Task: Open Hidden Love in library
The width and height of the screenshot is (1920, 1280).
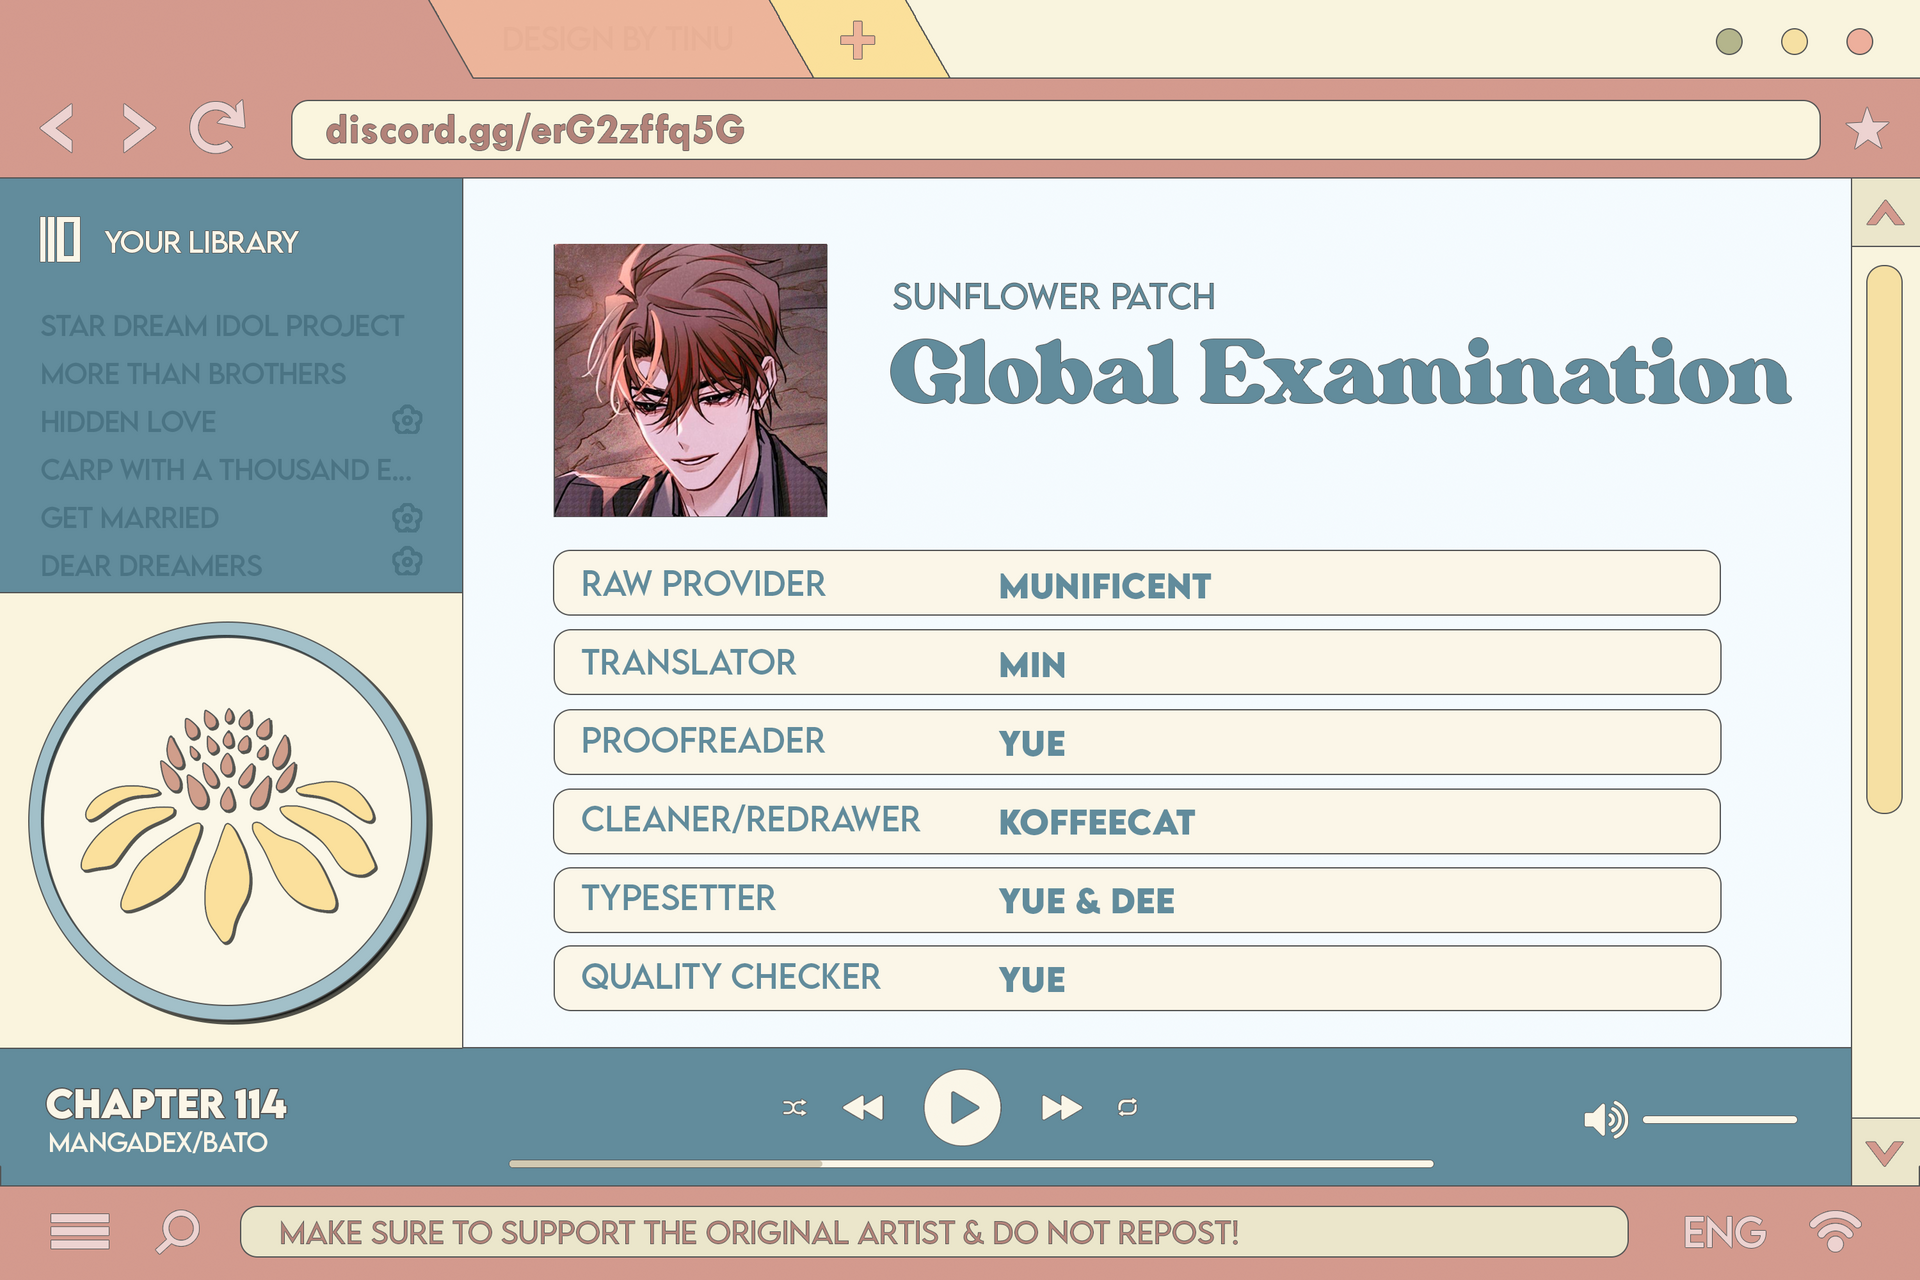Action: 128,422
